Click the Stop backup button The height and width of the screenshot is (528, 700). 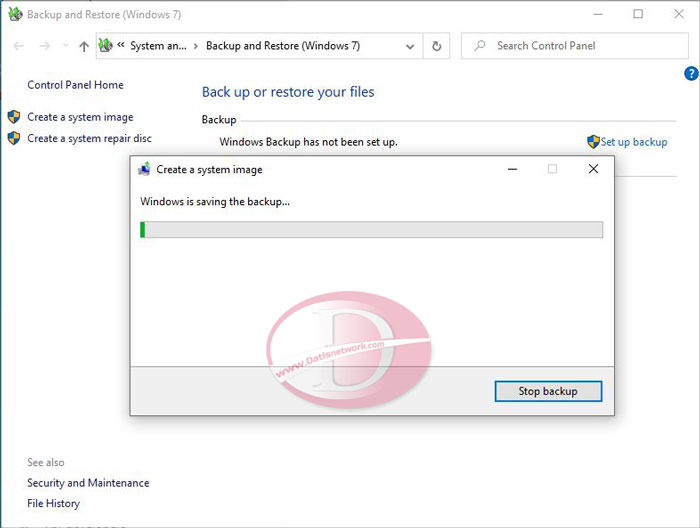click(x=548, y=391)
